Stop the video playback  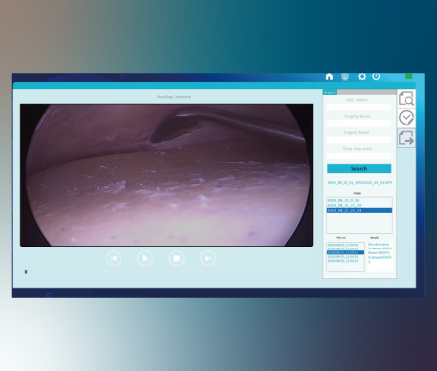tap(176, 258)
